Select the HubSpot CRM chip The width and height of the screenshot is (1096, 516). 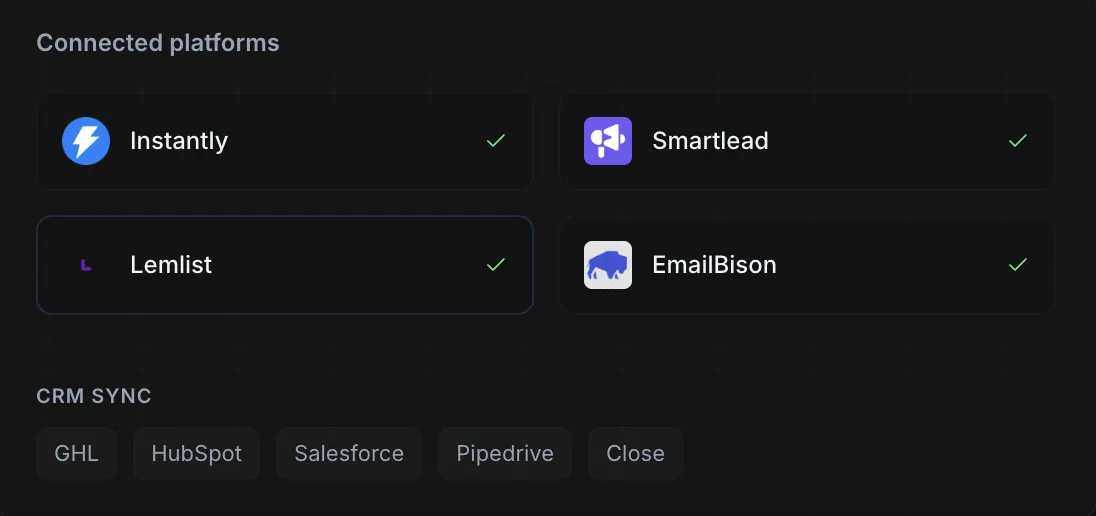click(197, 454)
